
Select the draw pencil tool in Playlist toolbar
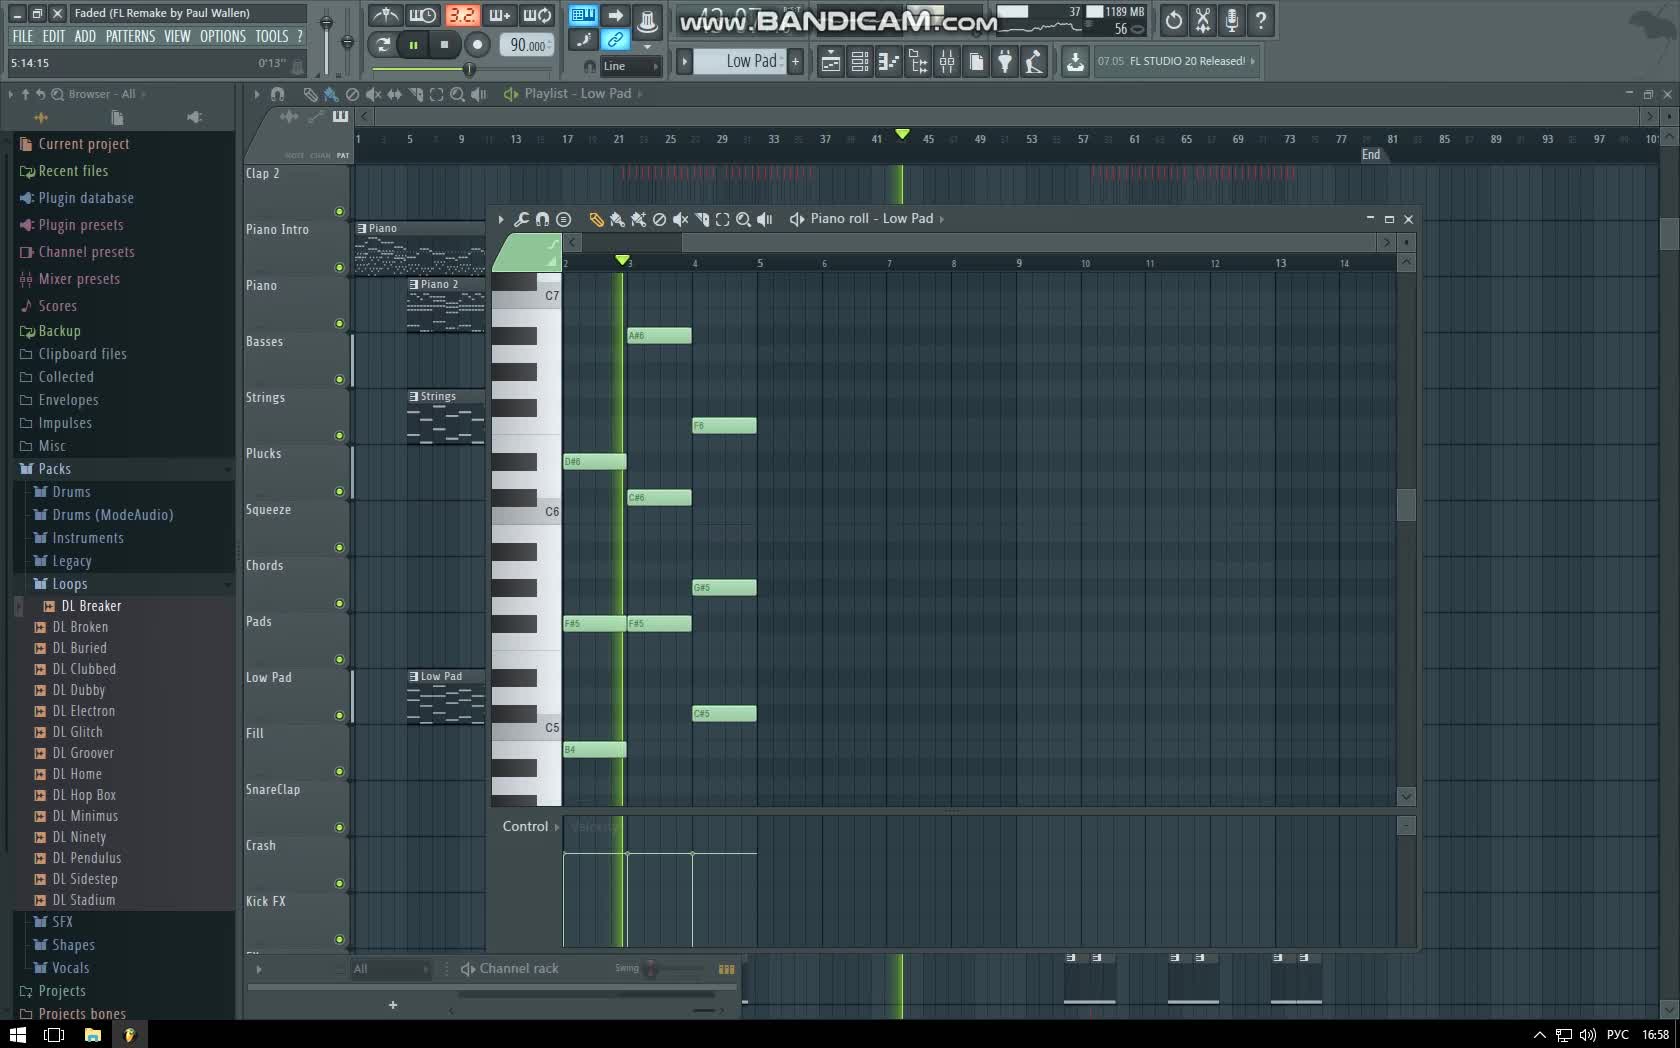(310, 94)
